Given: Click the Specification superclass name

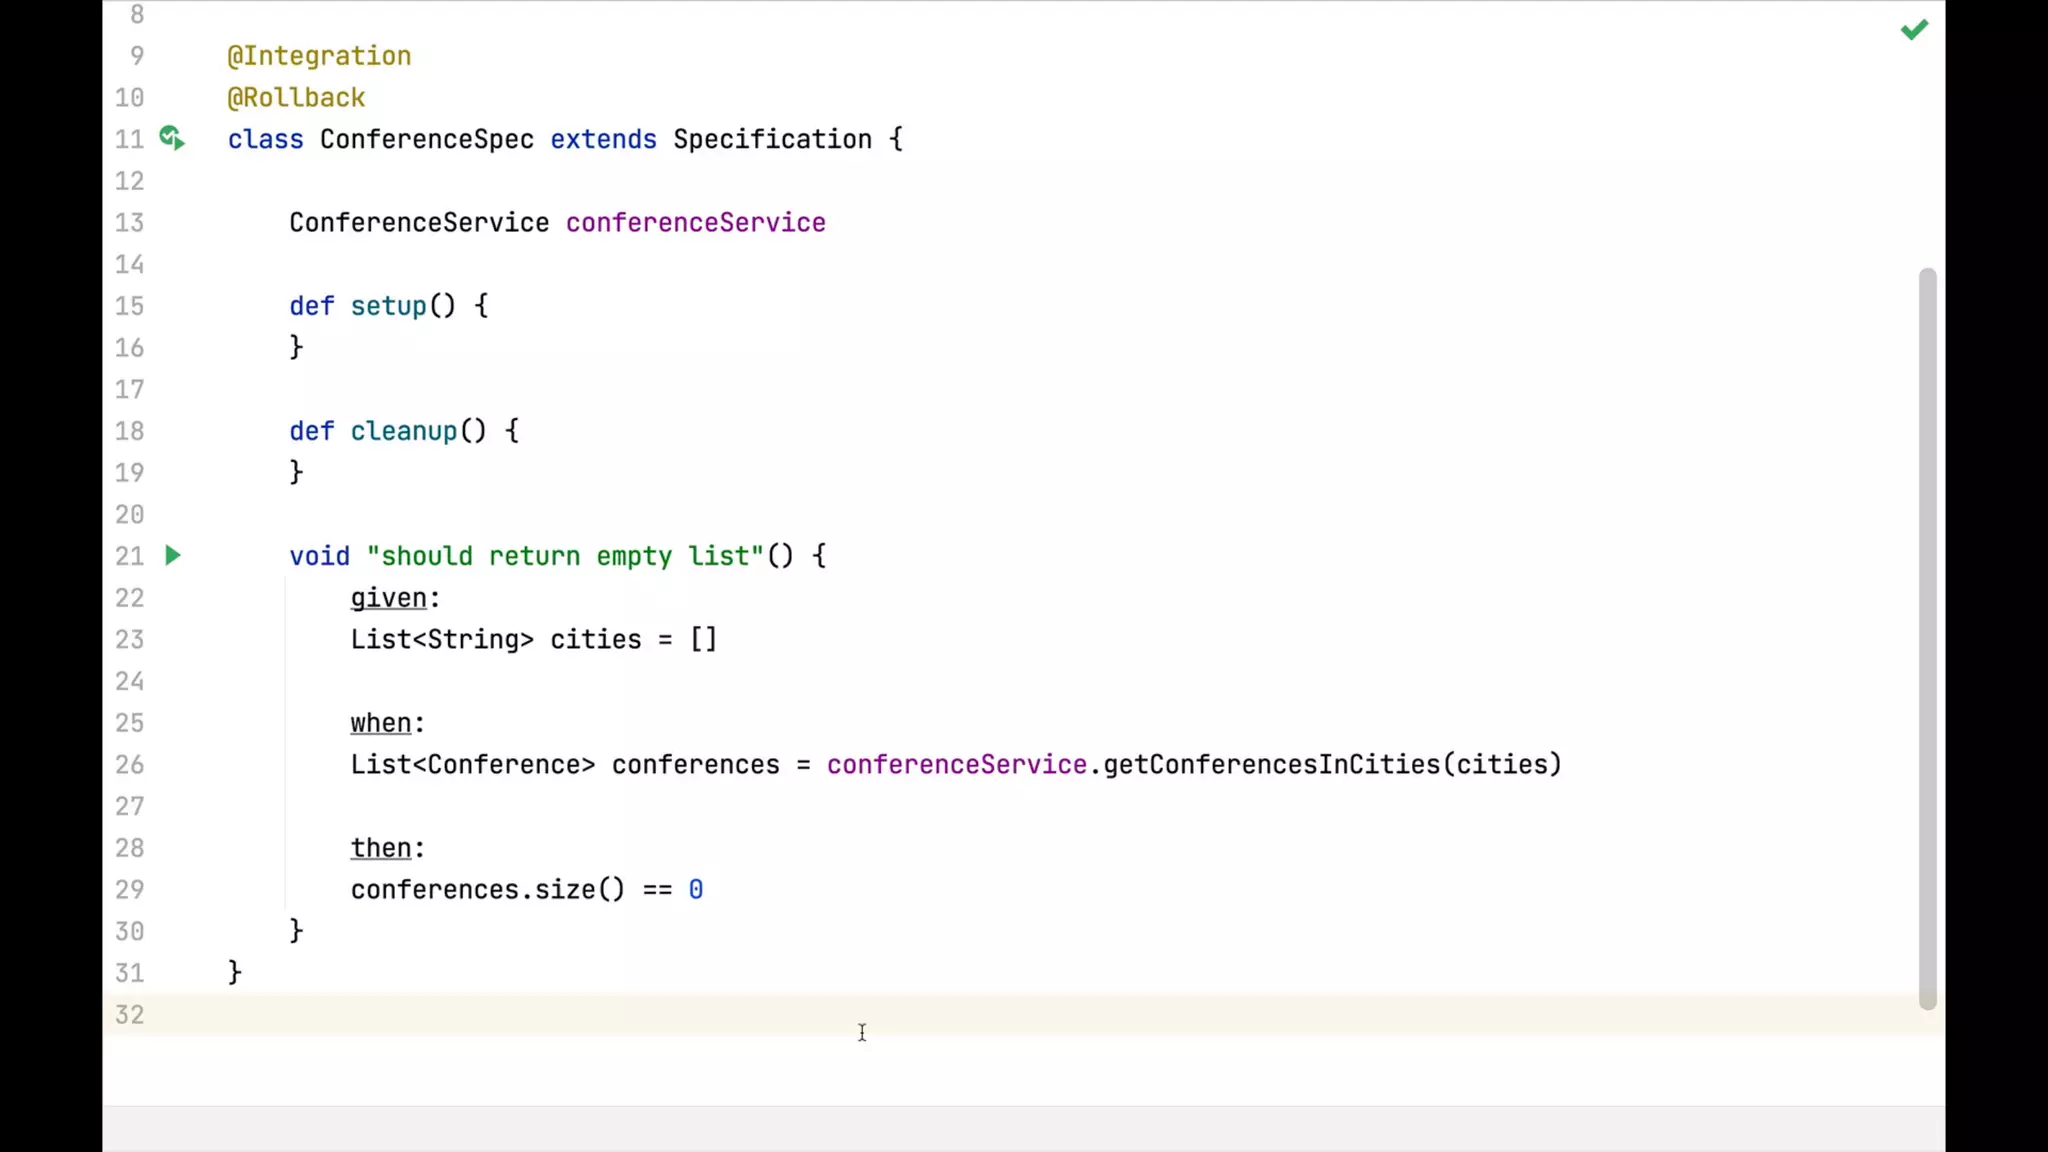Looking at the screenshot, I should click(x=772, y=139).
